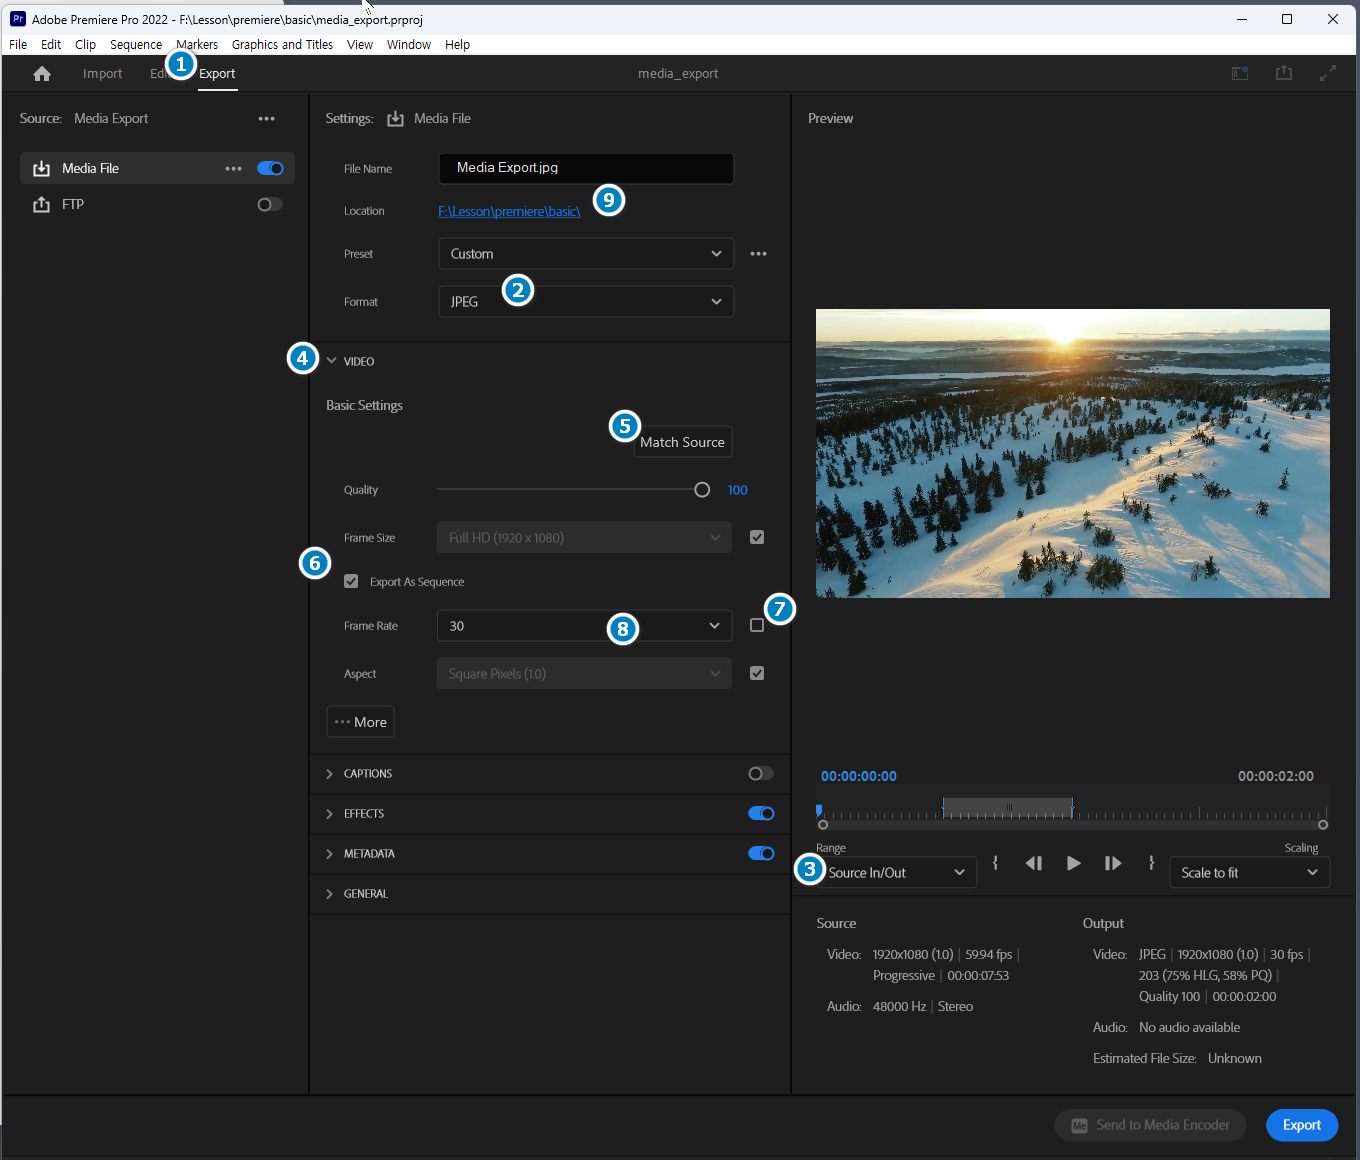1360x1160 pixels.
Task: Check the Frame Rate match source checkbox
Action: click(x=757, y=626)
